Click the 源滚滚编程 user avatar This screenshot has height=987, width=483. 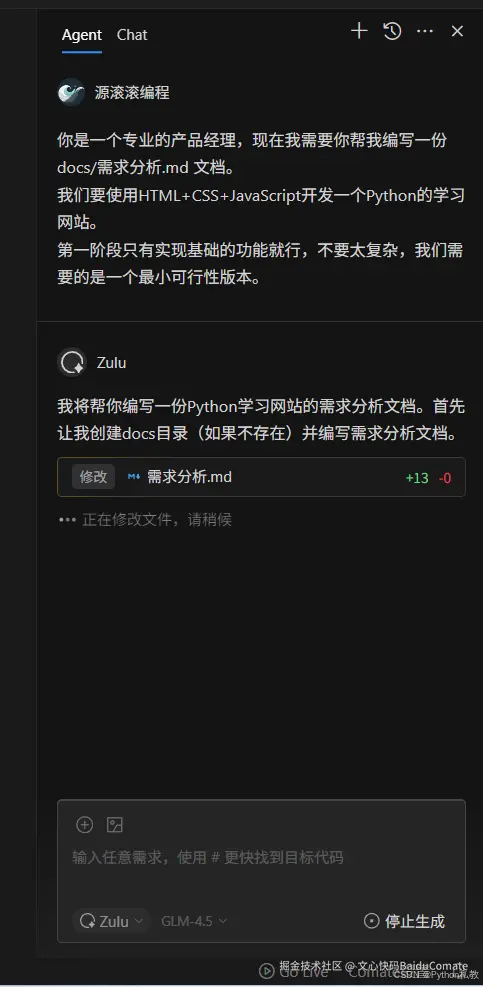click(71, 93)
